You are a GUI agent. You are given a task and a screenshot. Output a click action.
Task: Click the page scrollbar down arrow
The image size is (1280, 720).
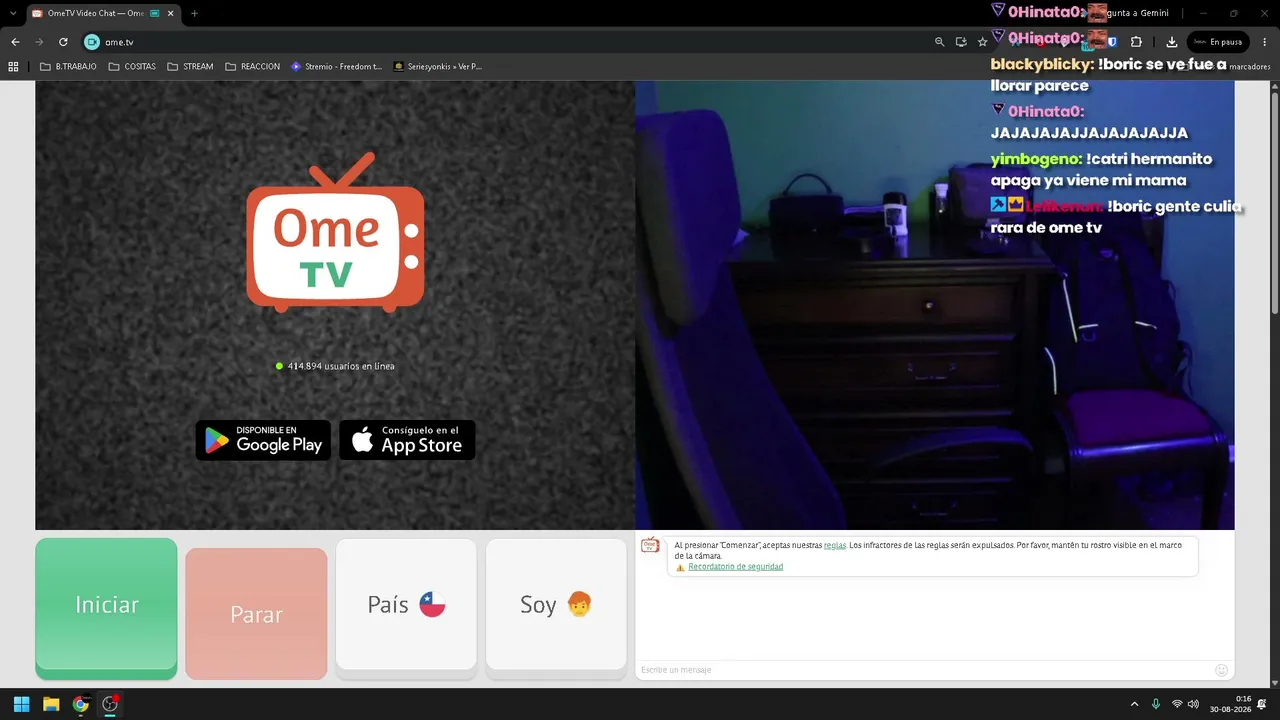(1274, 682)
